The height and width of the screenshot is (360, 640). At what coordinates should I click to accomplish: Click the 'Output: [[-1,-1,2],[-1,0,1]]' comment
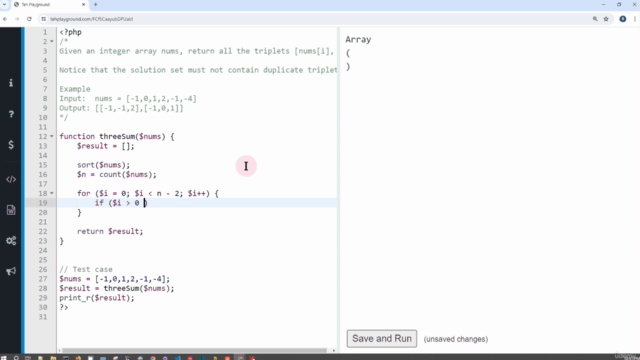click(121, 108)
